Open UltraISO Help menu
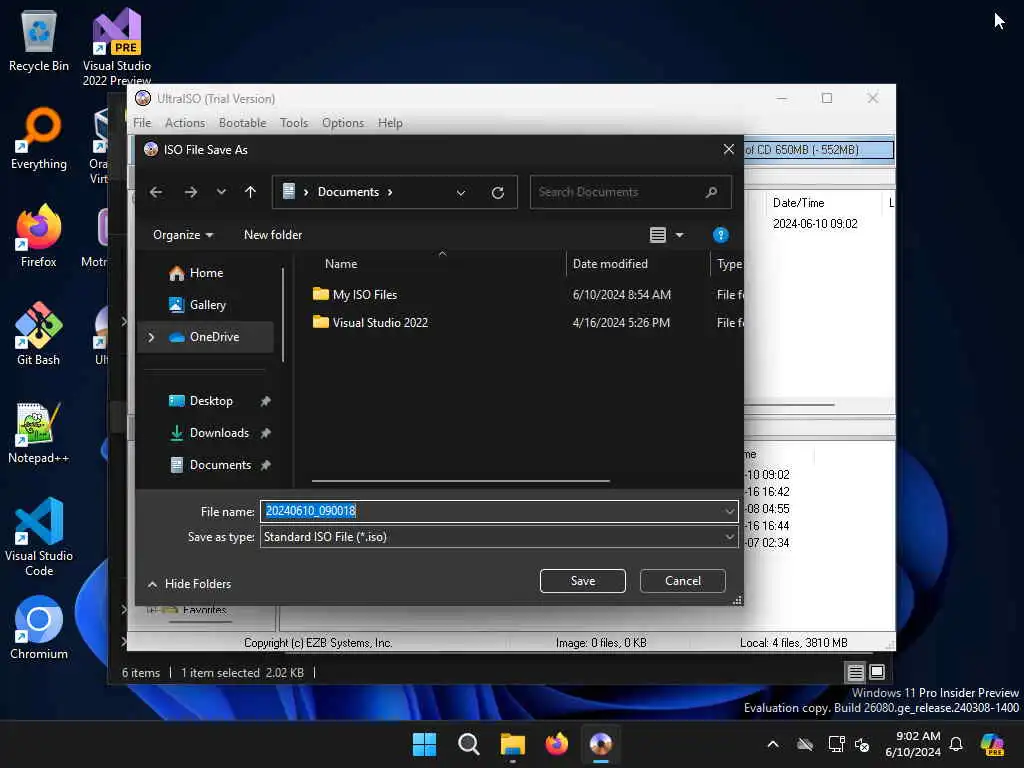1024x768 pixels. click(x=390, y=123)
